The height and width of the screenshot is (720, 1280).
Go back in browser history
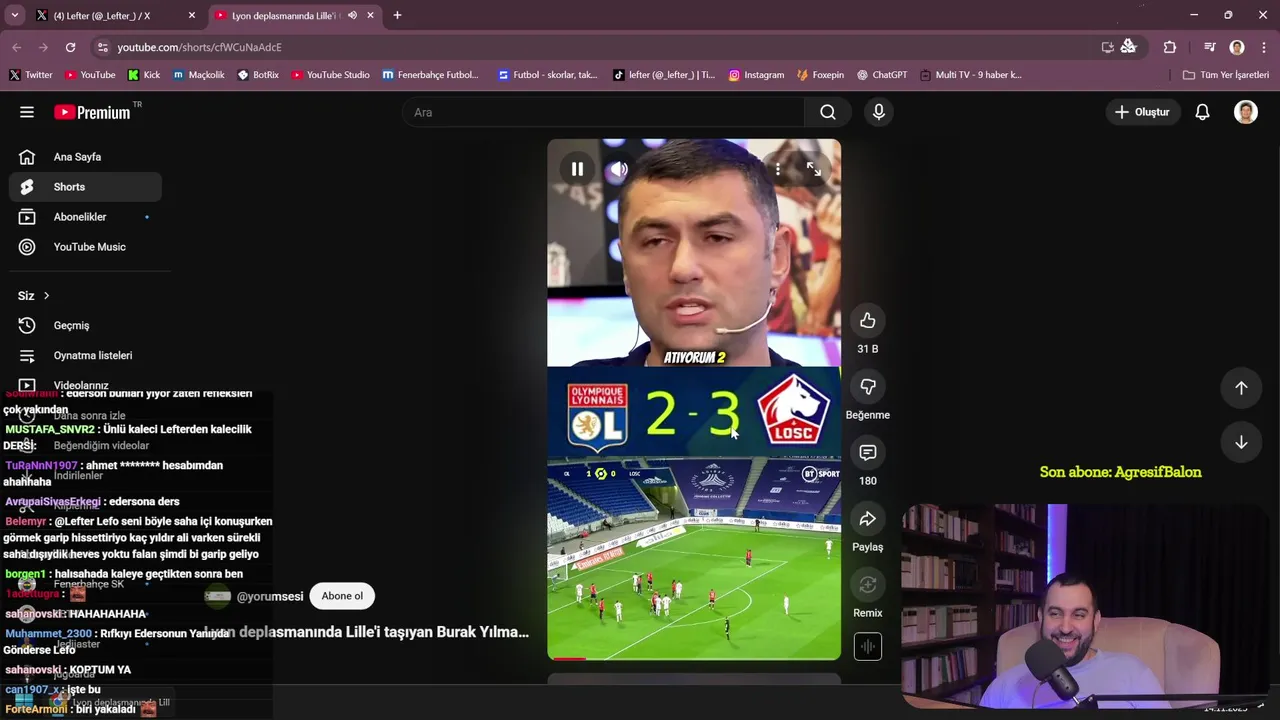(17, 47)
